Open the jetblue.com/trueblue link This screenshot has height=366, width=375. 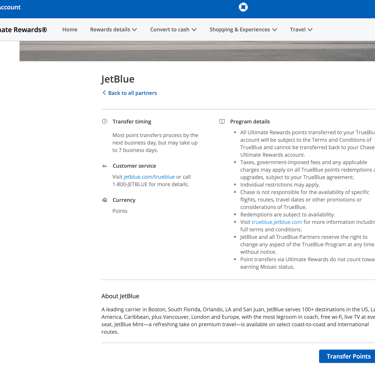coord(149,177)
